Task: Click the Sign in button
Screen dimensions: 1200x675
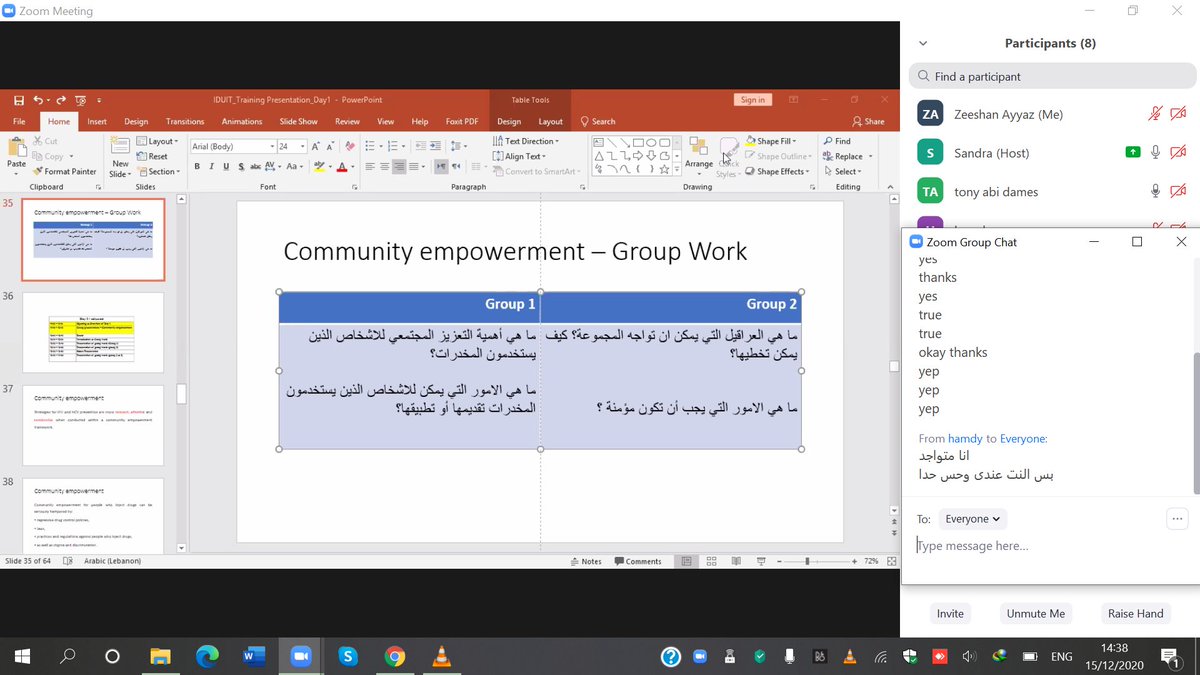Action: click(x=753, y=100)
